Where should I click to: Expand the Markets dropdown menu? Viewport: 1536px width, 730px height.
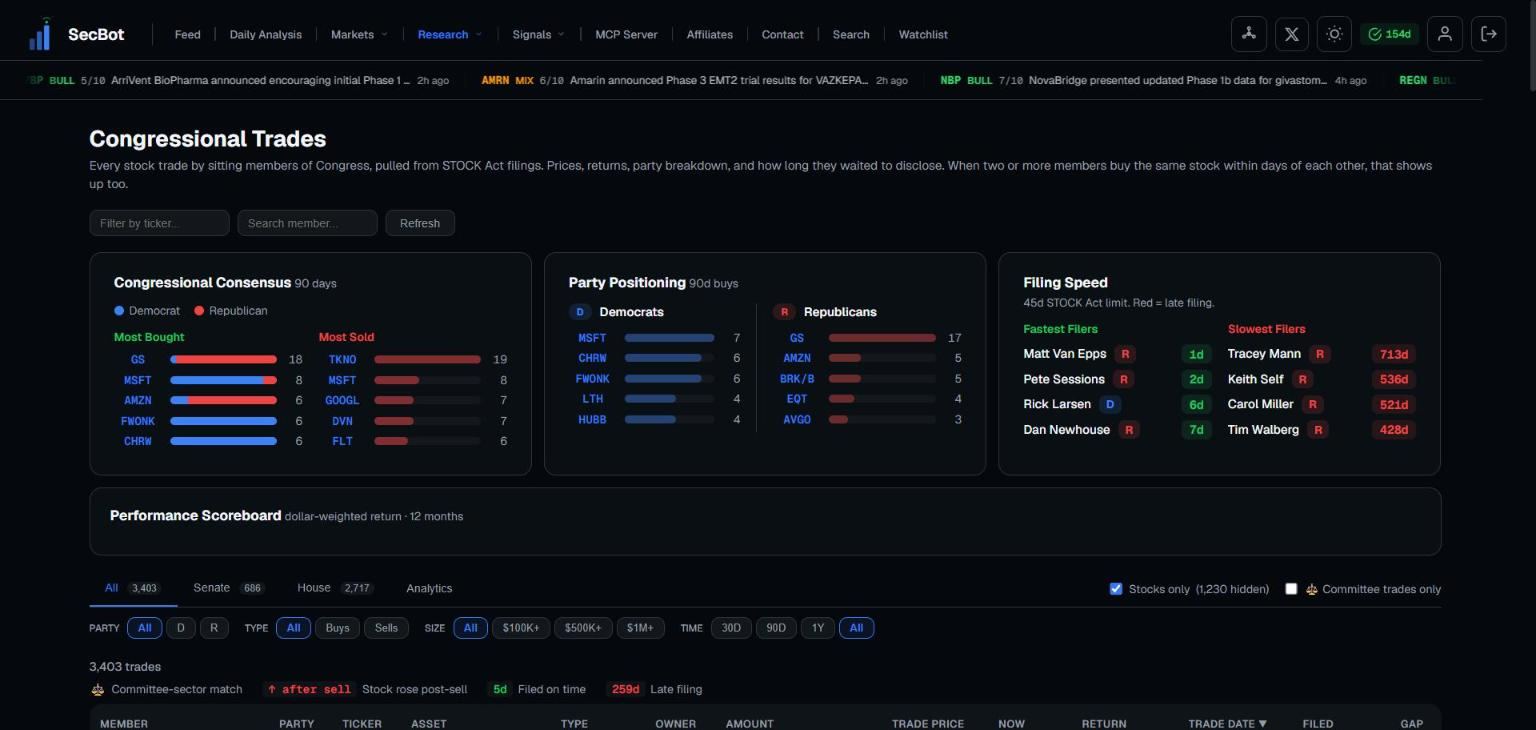359,34
